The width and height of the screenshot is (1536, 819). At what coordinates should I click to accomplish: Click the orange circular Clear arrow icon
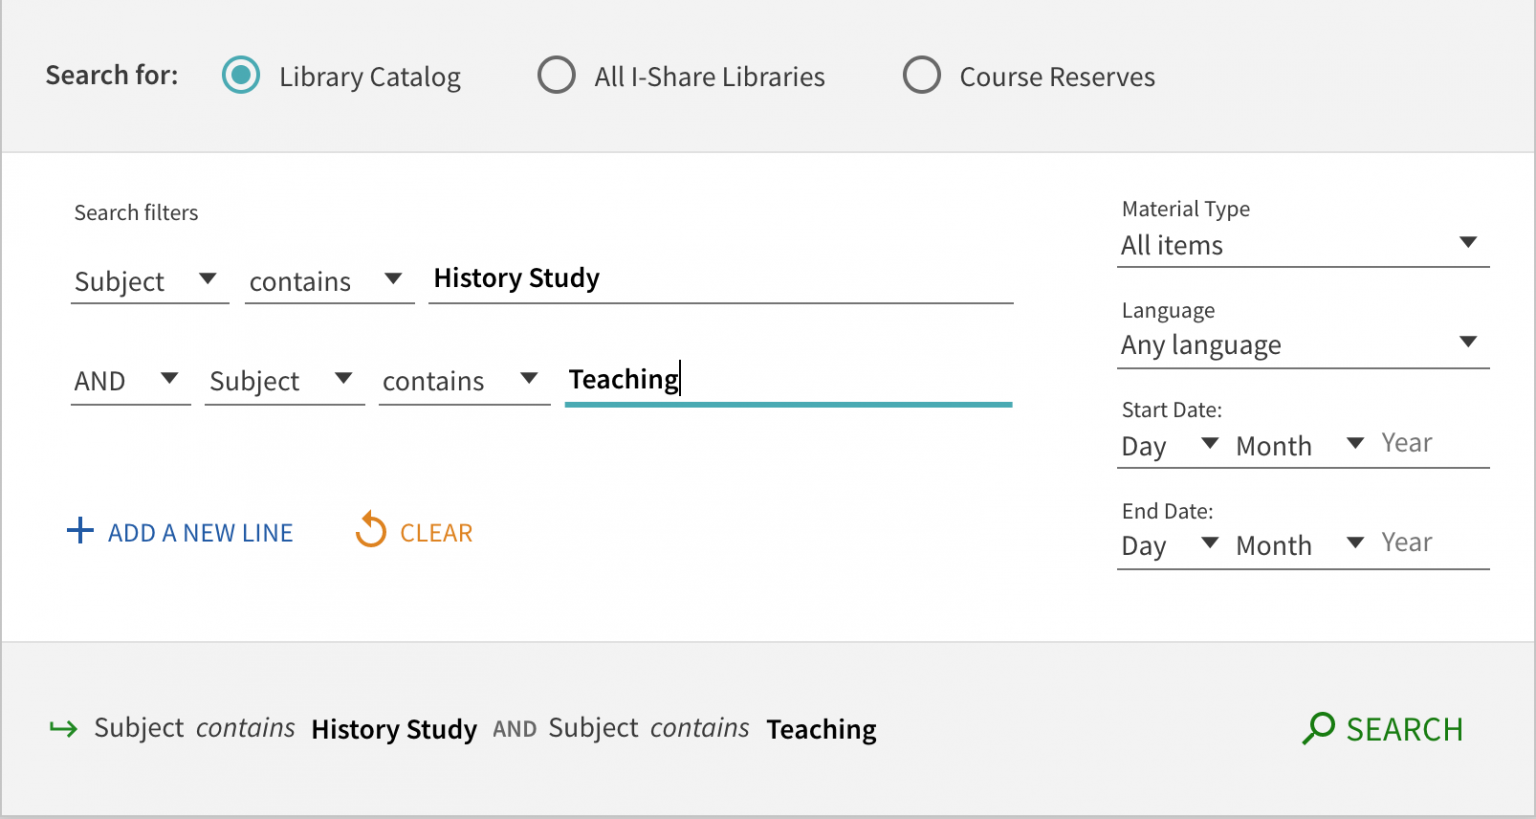pyautogui.click(x=371, y=531)
